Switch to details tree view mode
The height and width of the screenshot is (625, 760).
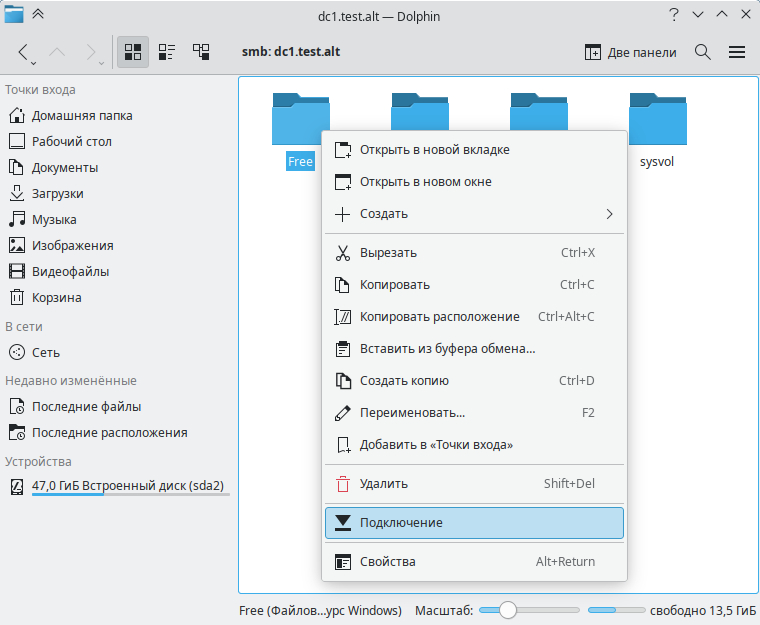(201, 52)
